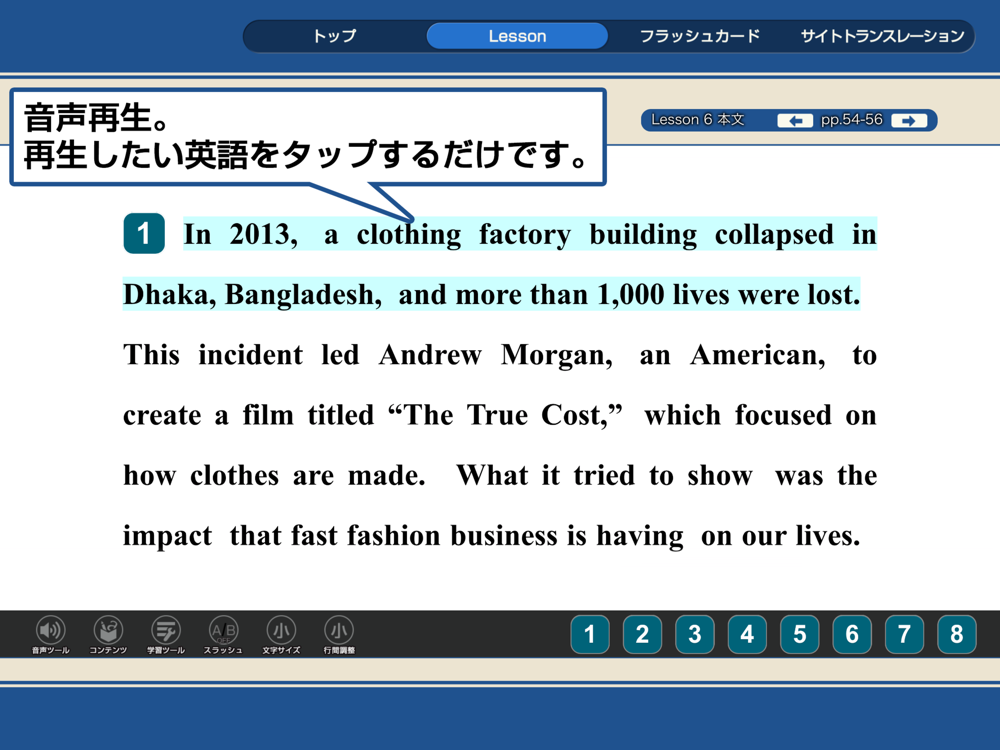Open the フラッシュカード tab
1000x750 pixels.
click(x=700, y=36)
